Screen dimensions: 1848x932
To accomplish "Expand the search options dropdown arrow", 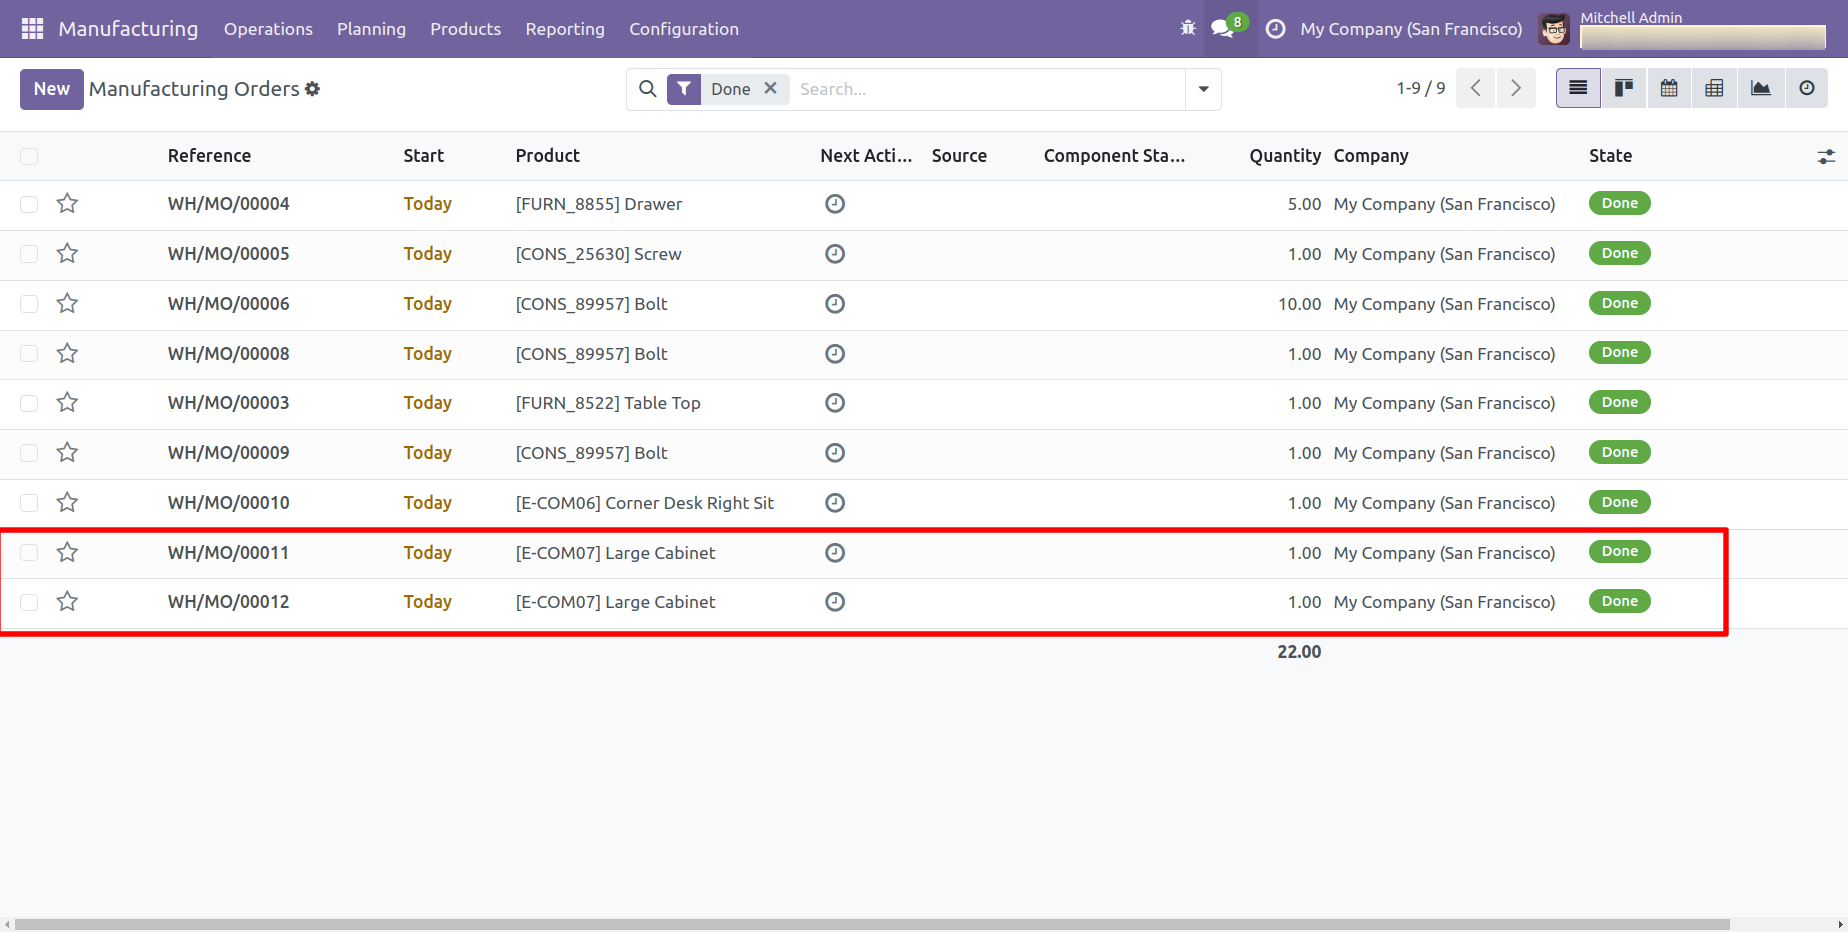I will [x=1203, y=89].
